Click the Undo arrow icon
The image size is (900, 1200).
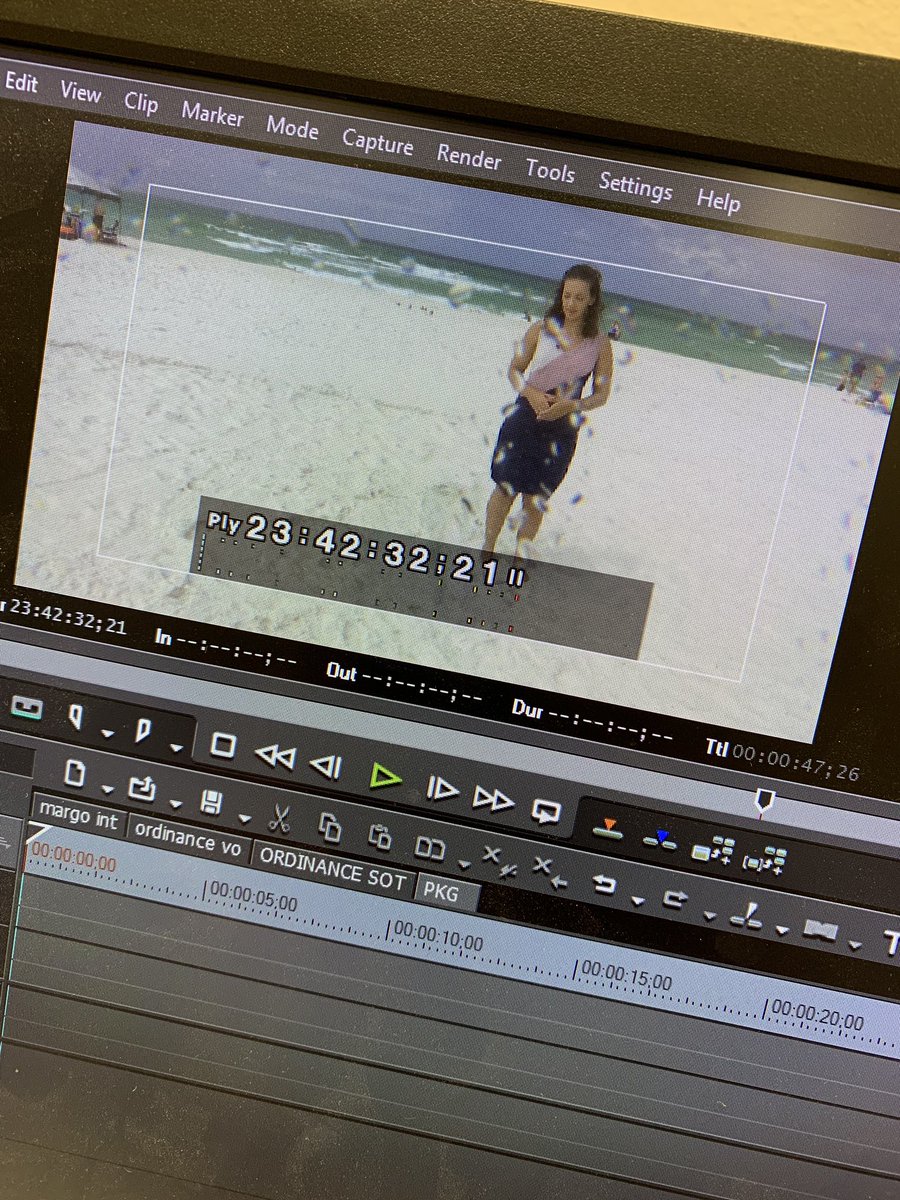(605, 884)
